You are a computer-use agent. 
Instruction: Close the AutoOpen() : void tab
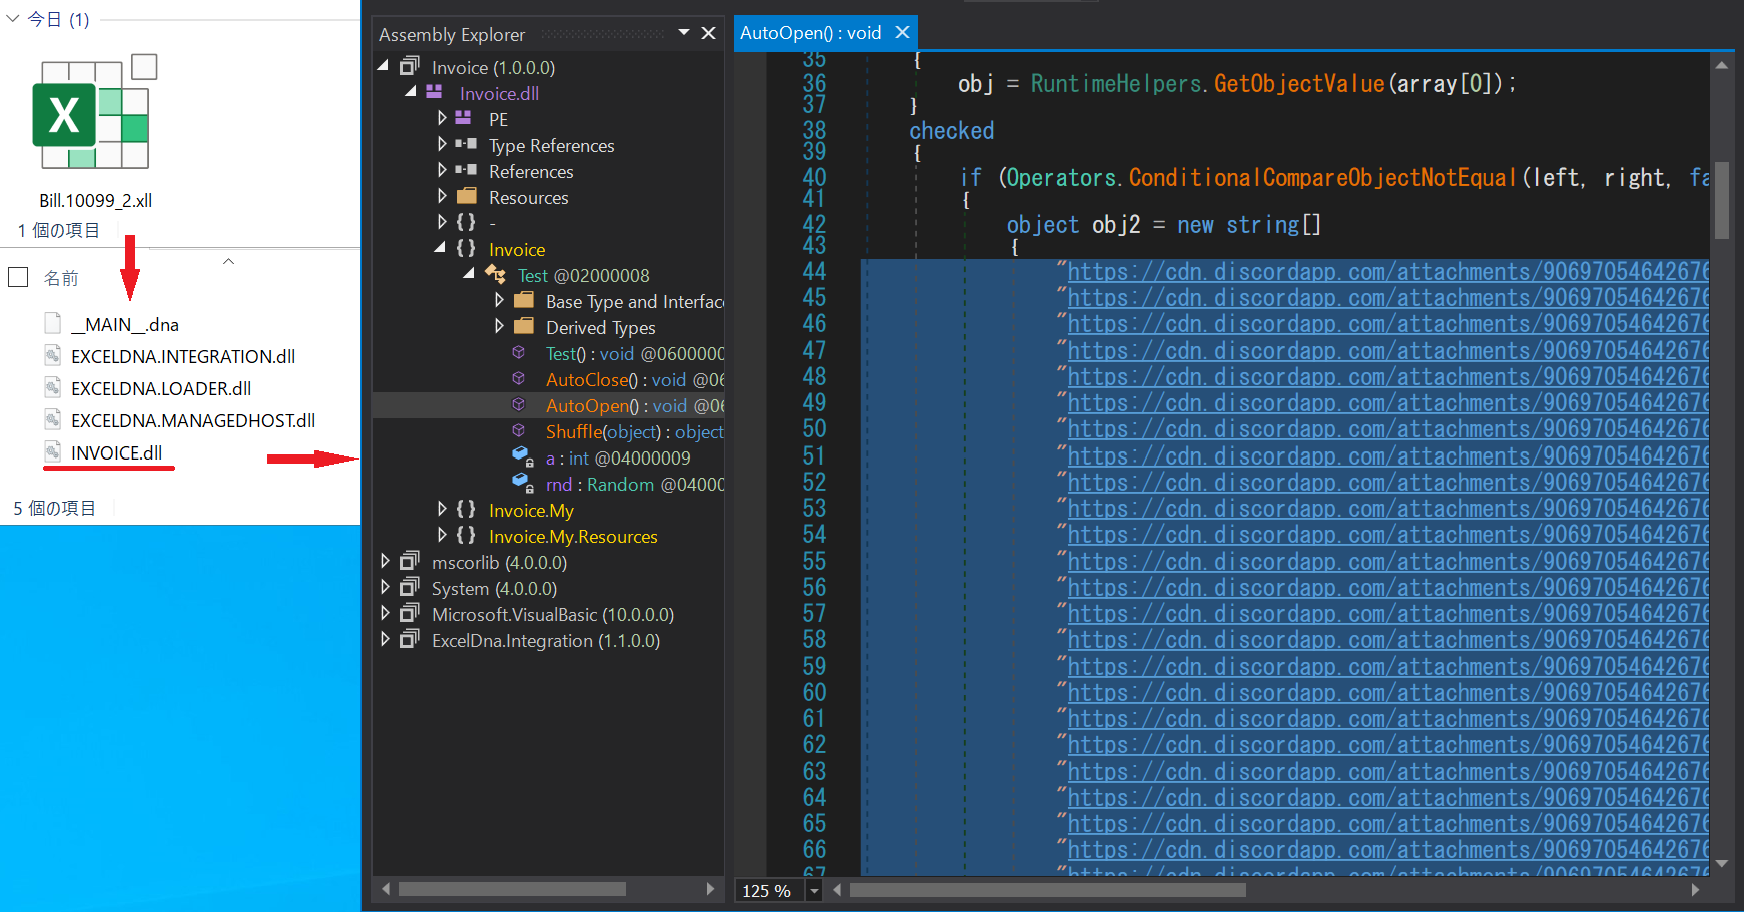point(902,32)
